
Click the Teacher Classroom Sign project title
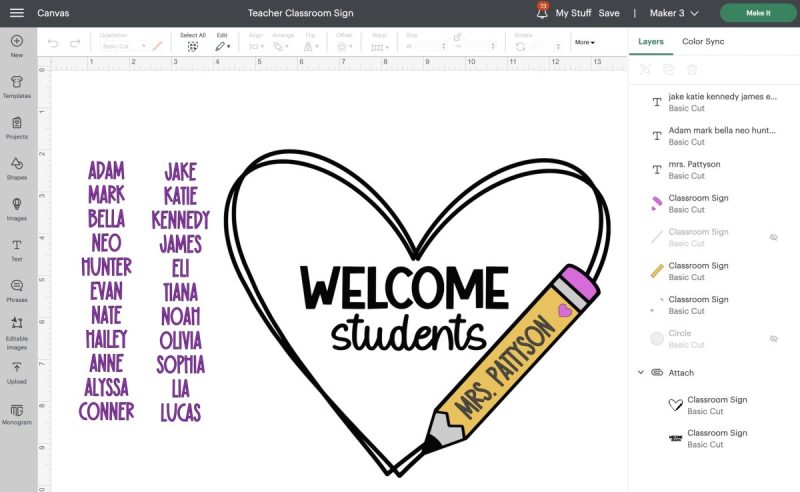301,13
